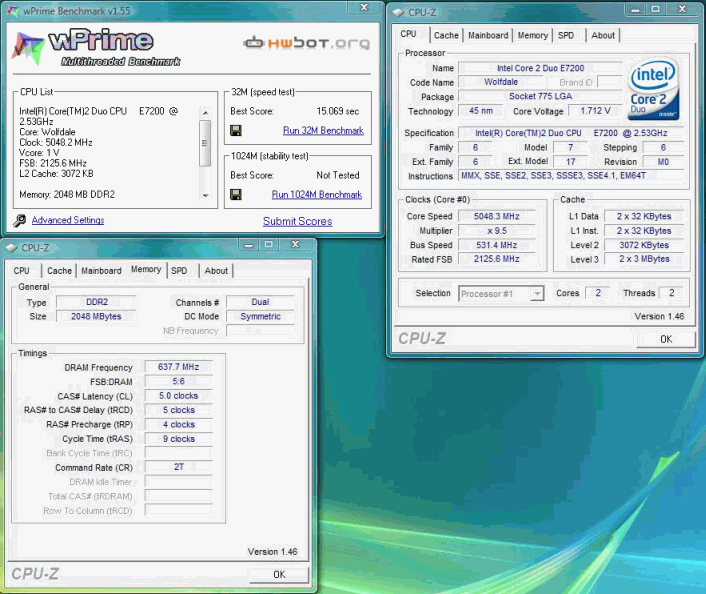
Task: Click the CPU List scroll down arrow
Action: click(205, 195)
